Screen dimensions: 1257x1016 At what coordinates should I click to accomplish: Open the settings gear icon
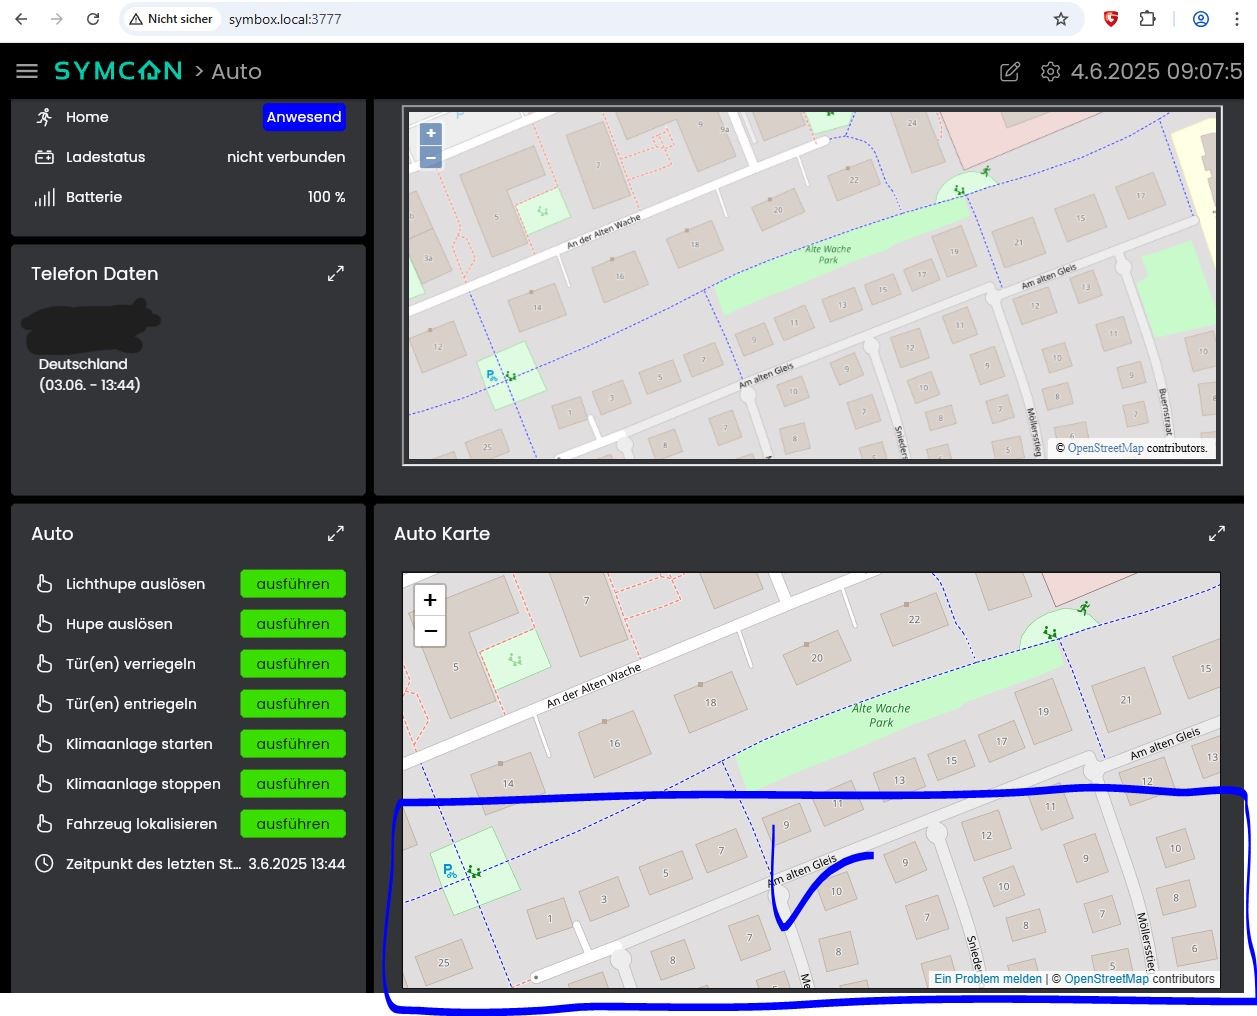(1050, 72)
